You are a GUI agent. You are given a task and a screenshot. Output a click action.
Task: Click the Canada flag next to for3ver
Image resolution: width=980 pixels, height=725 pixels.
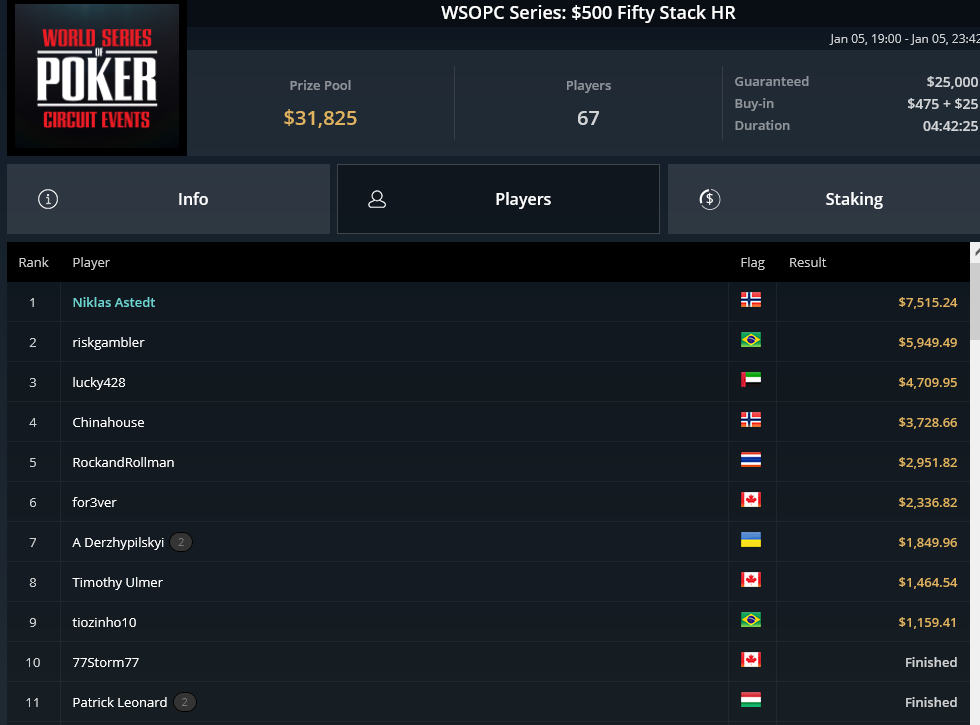(751, 500)
